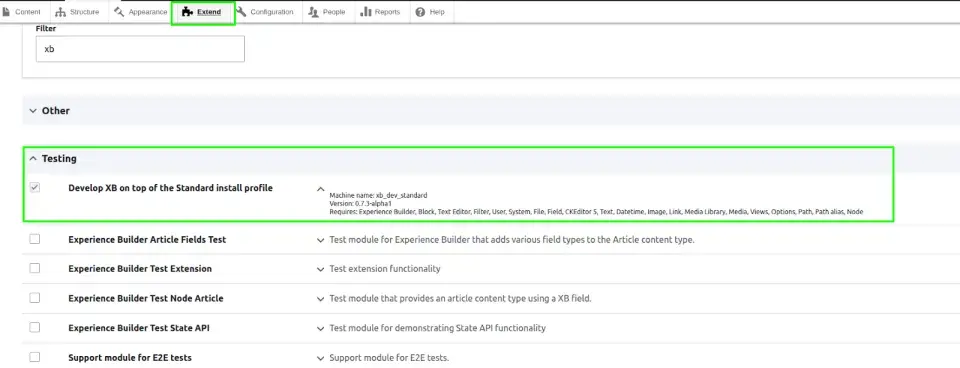
Task: Click the Filter text field containing xb
Action: tap(140, 48)
